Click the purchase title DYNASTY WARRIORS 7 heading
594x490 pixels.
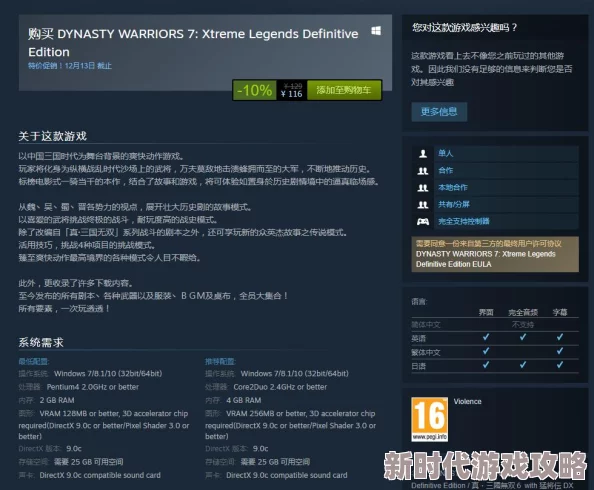(193, 42)
